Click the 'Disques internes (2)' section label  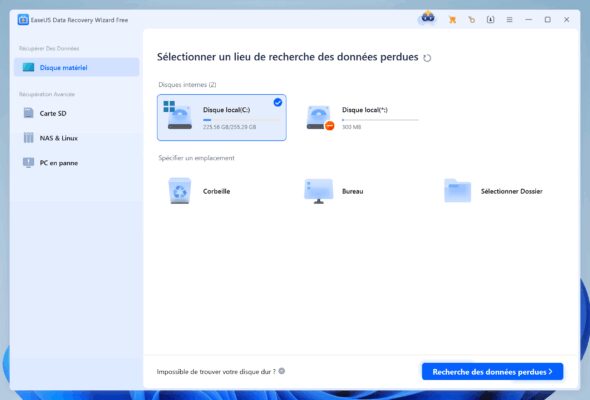point(187,85)
